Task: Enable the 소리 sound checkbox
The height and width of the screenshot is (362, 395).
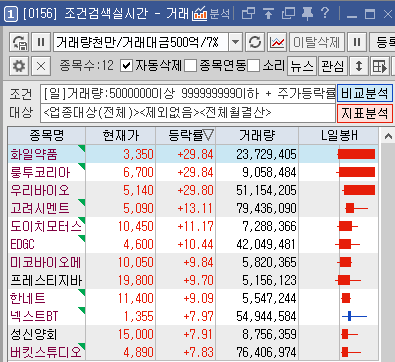Action: [254, 66]
